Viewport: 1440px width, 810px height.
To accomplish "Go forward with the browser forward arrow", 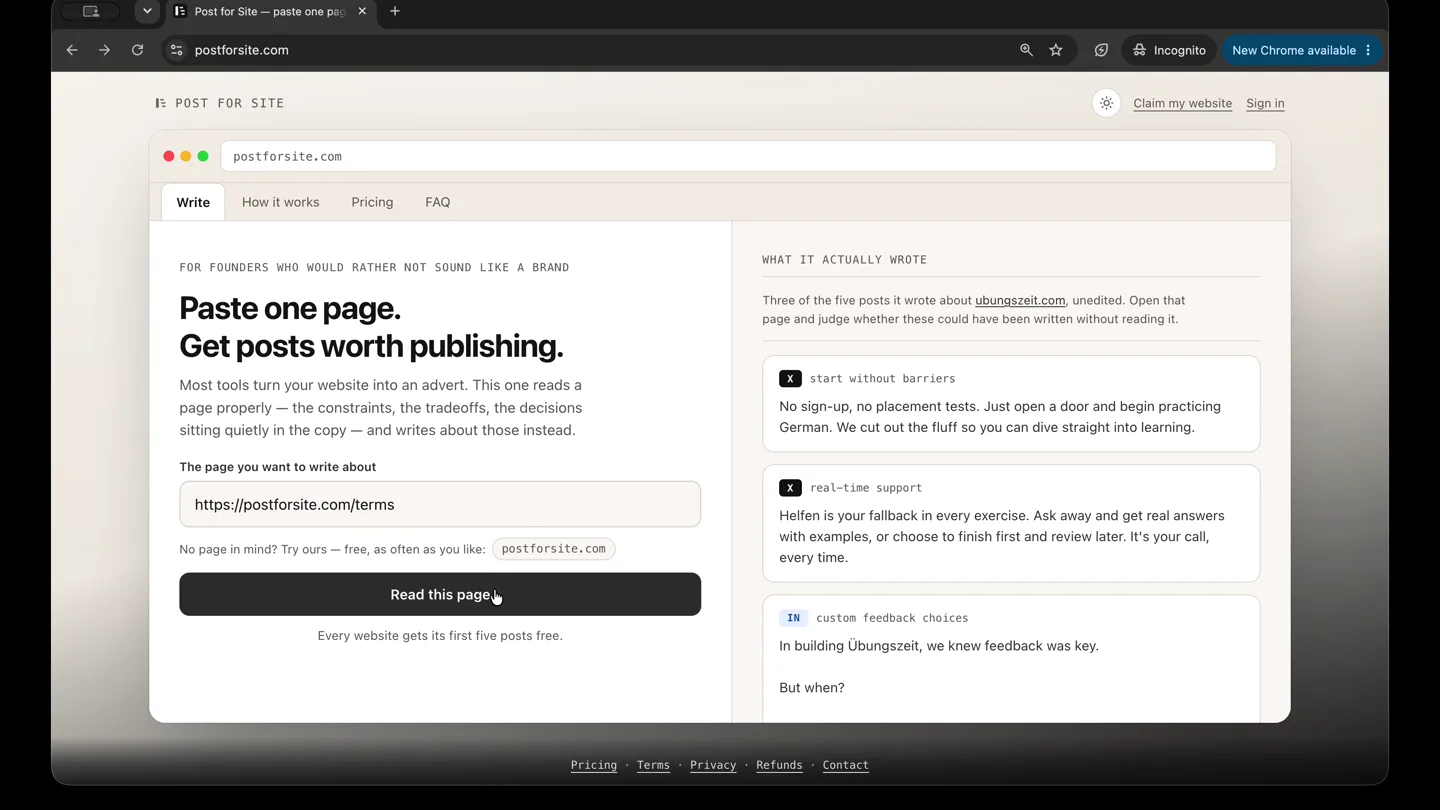I will point(104,50).
